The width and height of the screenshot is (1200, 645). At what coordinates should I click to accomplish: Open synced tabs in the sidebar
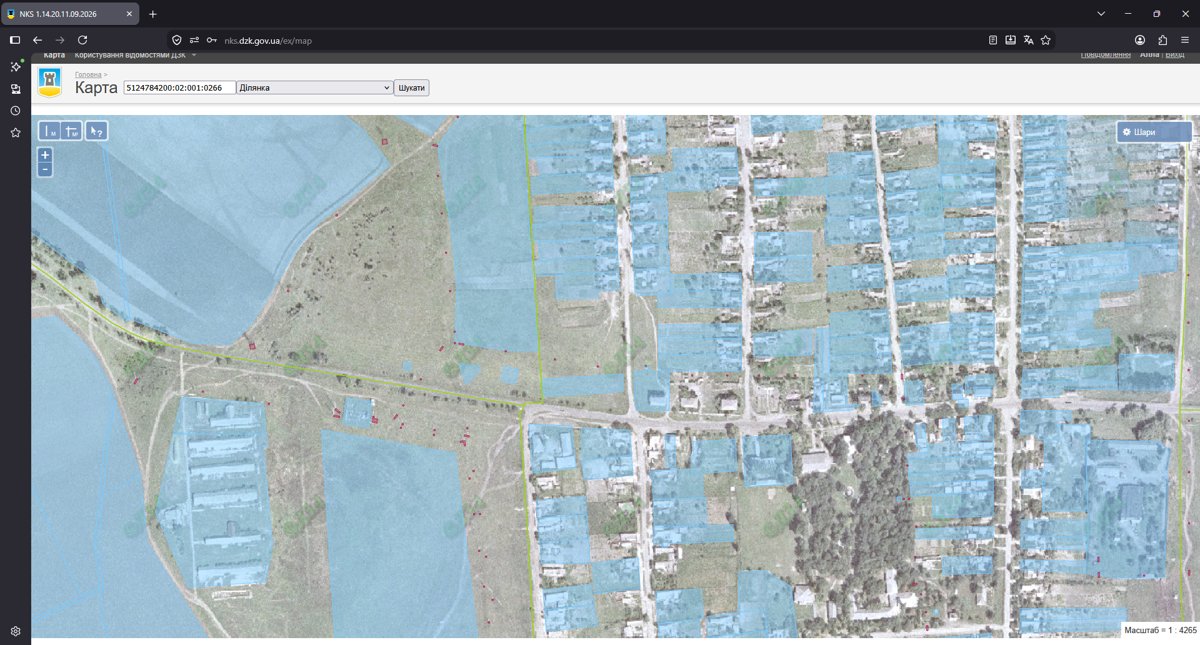click(x=15, y=89)
